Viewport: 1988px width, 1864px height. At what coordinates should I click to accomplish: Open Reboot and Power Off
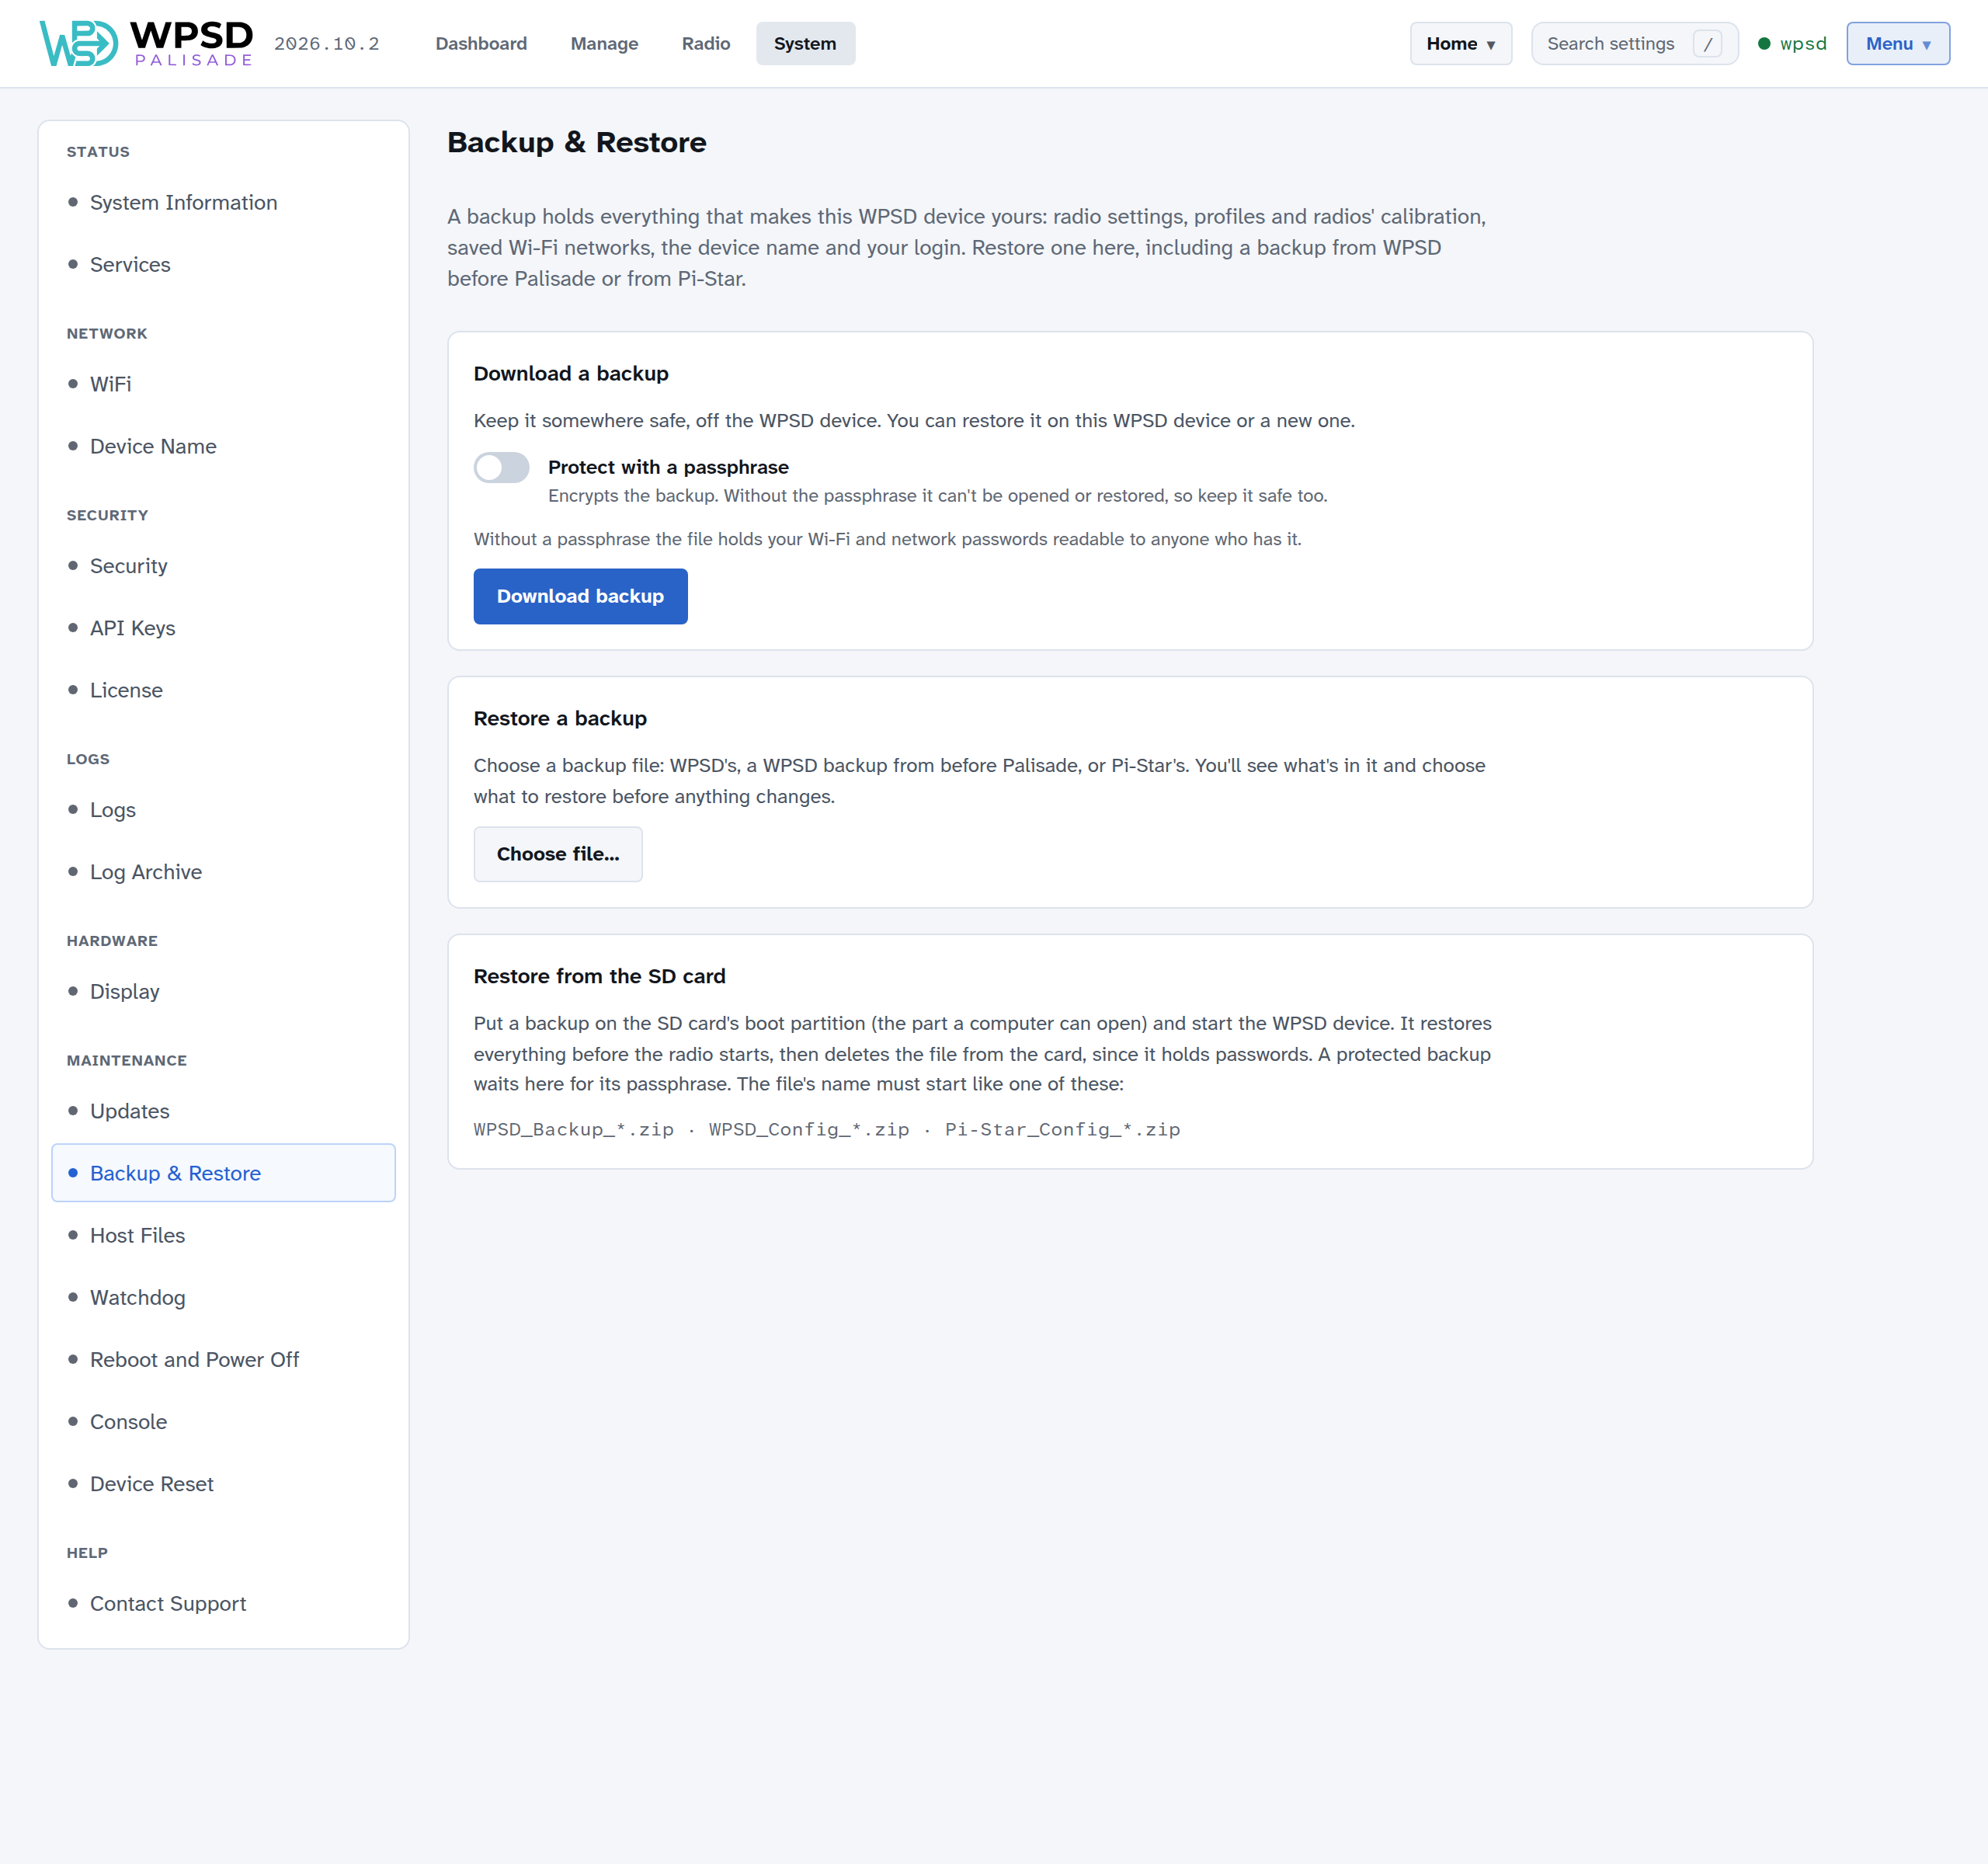(x=223, y=1359)
